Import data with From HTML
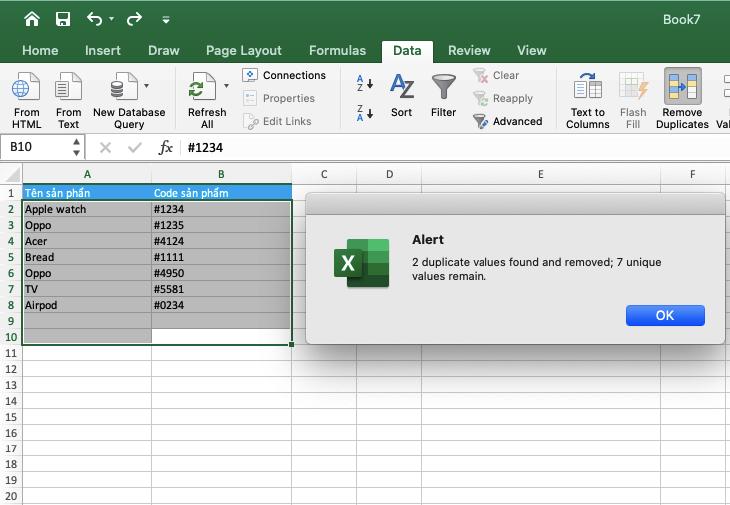Viewport: 730px width, 505px height. [x=26, y=100]
